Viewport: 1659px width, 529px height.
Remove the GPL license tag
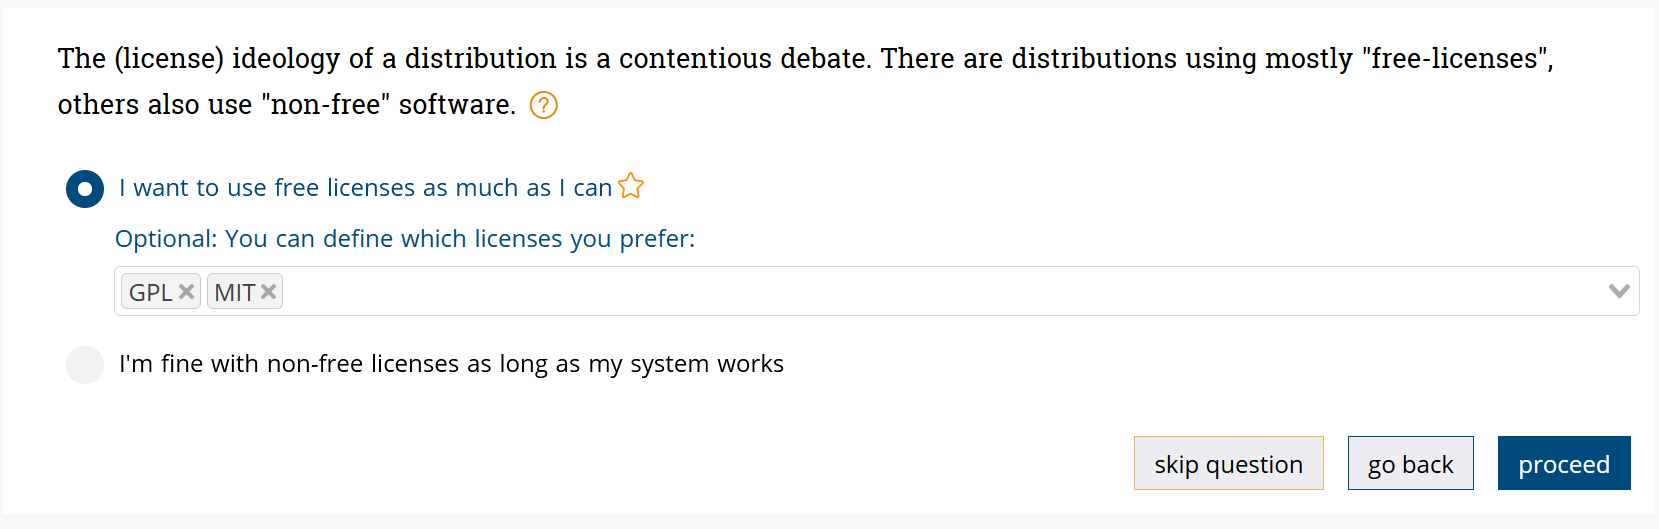[186, 292]
